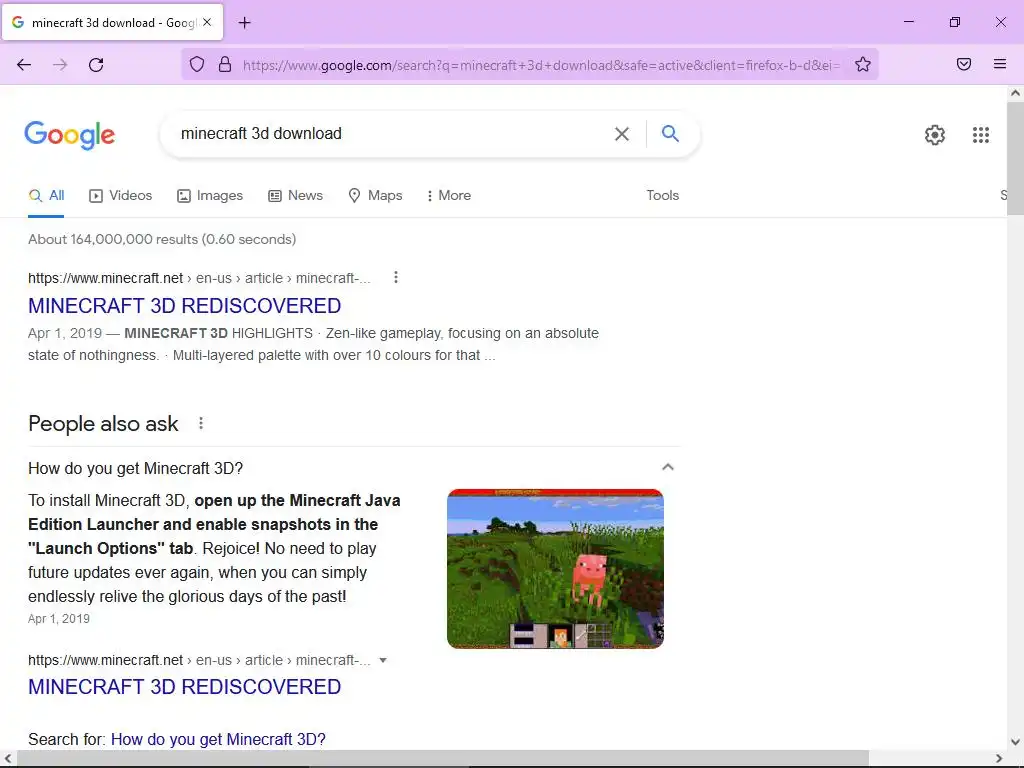Select the All results tab
The image size is (1024, 768).
pos(46,195)
